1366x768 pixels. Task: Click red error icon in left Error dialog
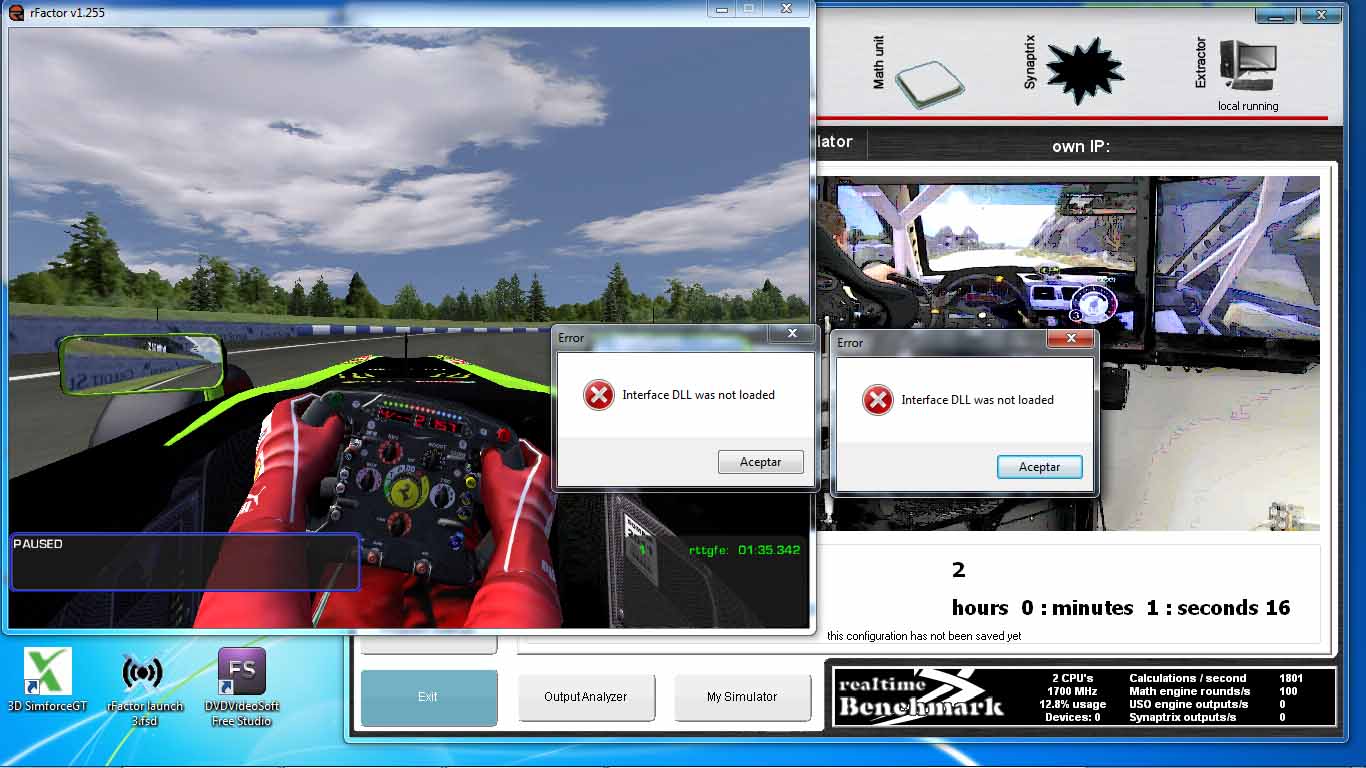tap(598, 396)
